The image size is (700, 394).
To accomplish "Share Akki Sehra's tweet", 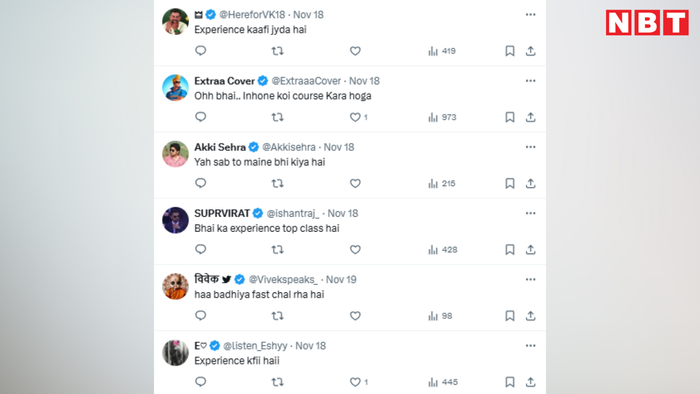I will point(530,183).
